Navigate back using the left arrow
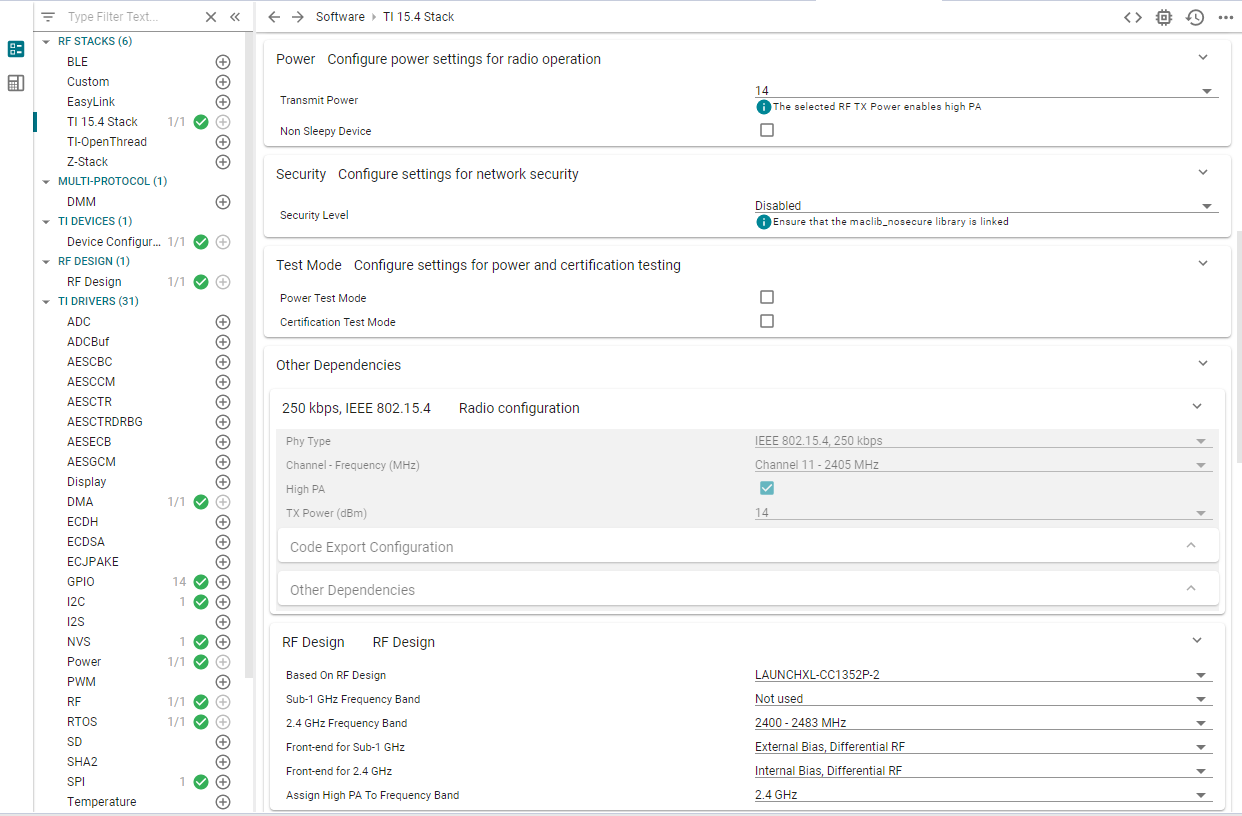The height and width of the screenshot is (816, 1242). (274, 17)
